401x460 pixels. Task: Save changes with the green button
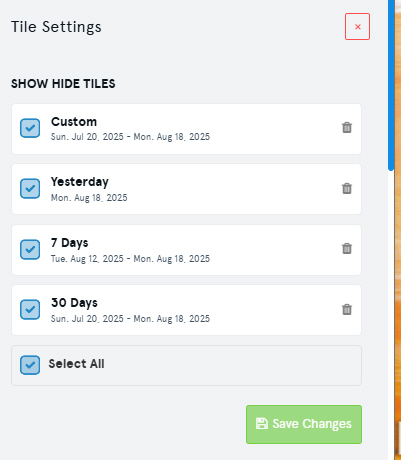click(304, 424)
